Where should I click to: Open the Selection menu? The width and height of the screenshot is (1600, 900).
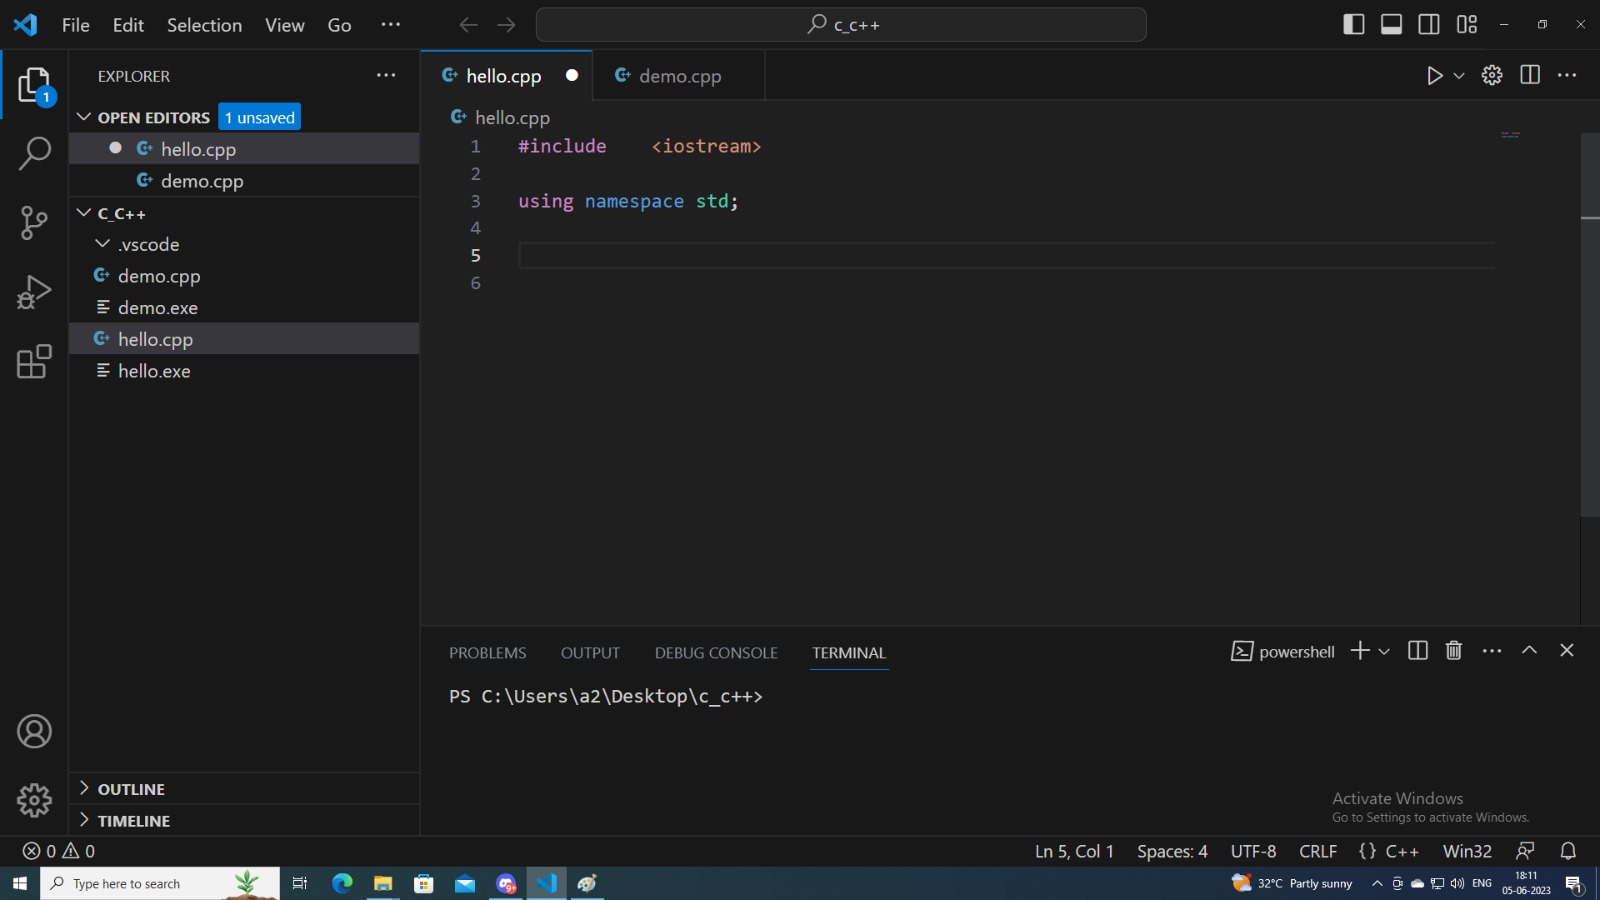point(204,25)
